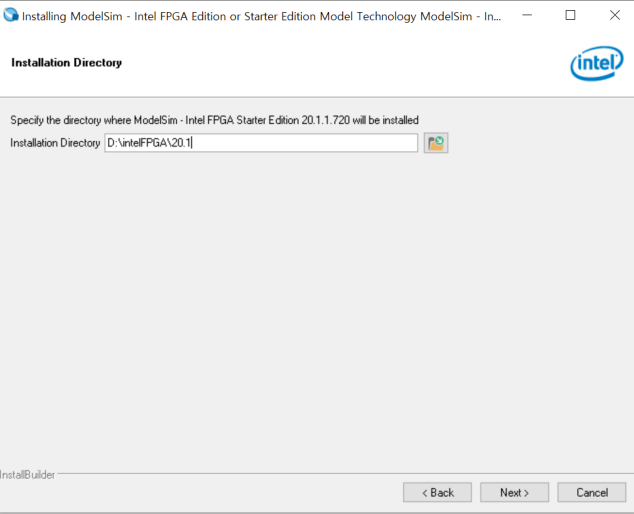The height and width of the screenshot is (514, 634).
Task: Click the 'Installation Directory' heading text
Action: [67, 63]
